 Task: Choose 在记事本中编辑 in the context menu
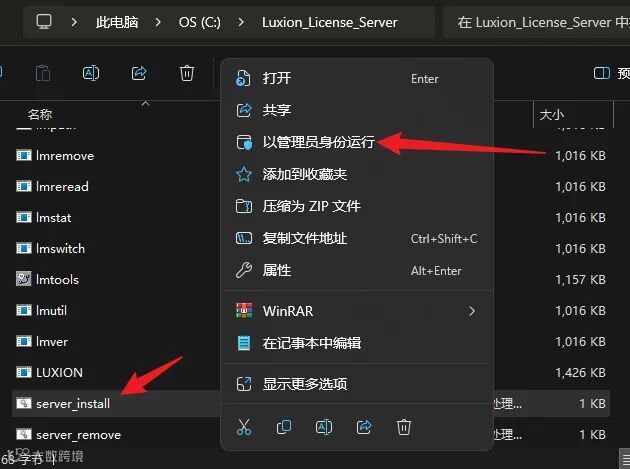tap(357, 343)
